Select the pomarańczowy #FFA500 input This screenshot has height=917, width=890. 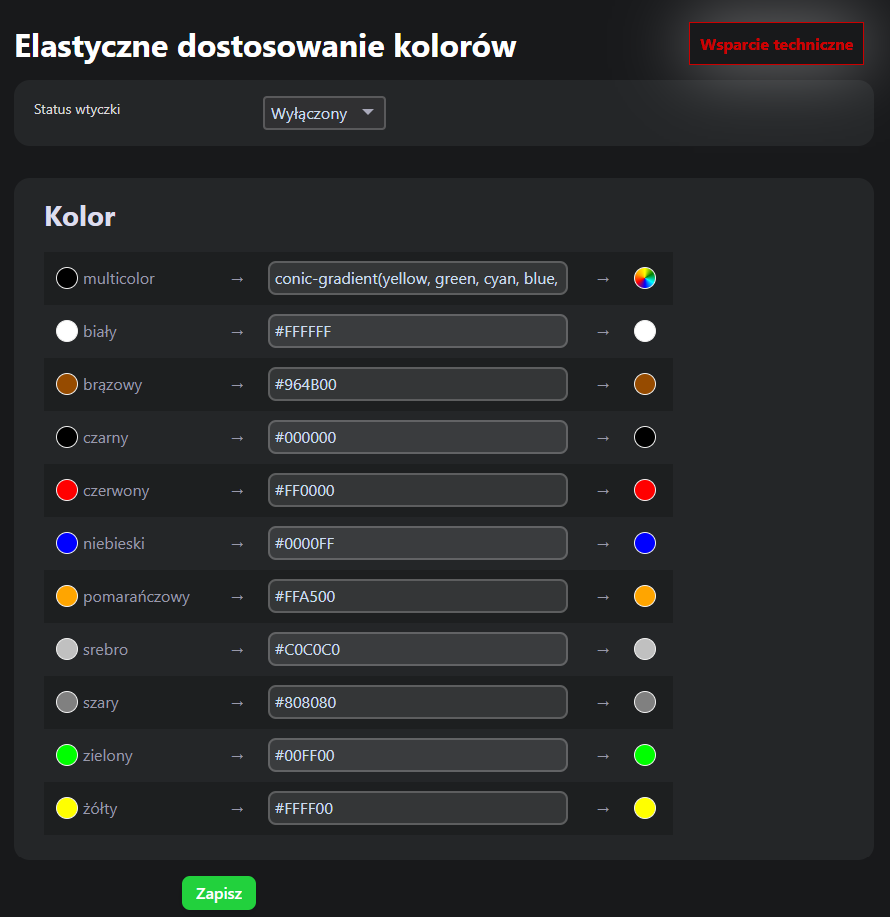tap(417, 596)
